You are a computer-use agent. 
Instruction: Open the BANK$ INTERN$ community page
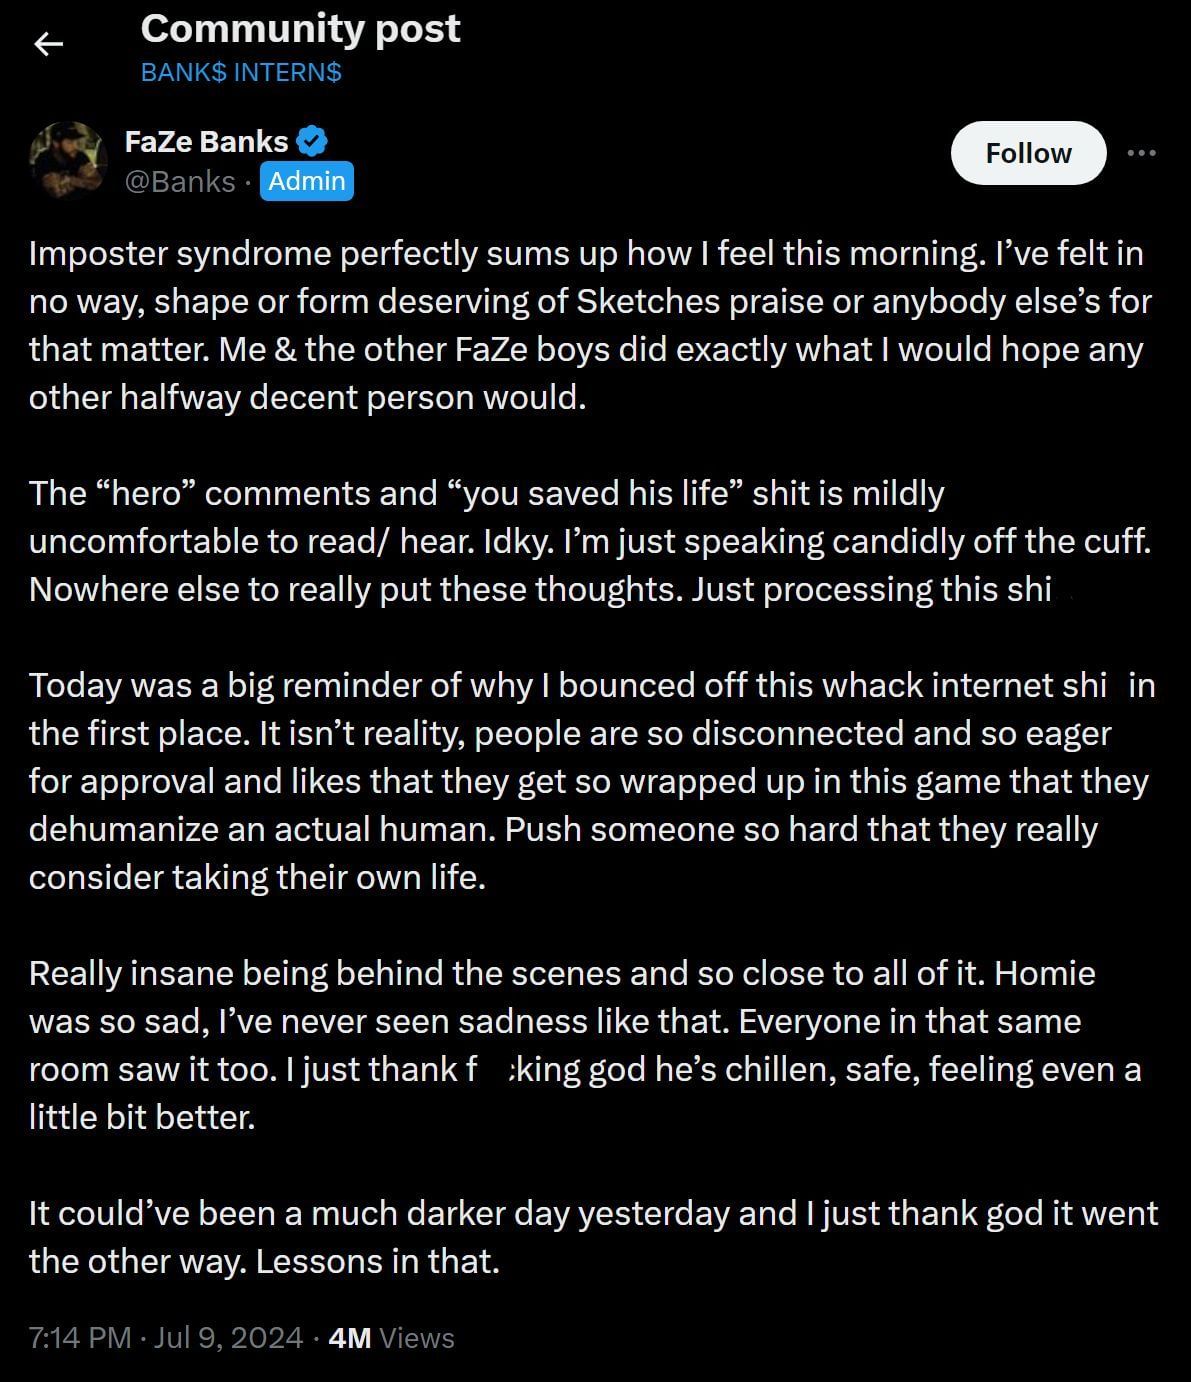click(x=240, y=71)
